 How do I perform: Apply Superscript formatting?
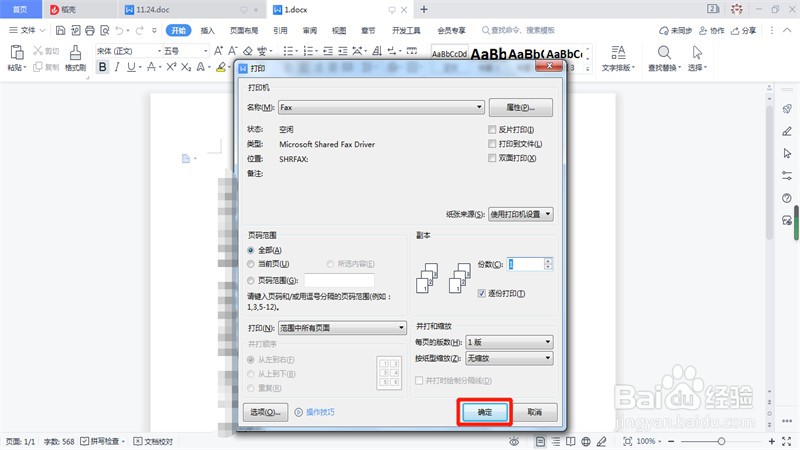(171, 67)
